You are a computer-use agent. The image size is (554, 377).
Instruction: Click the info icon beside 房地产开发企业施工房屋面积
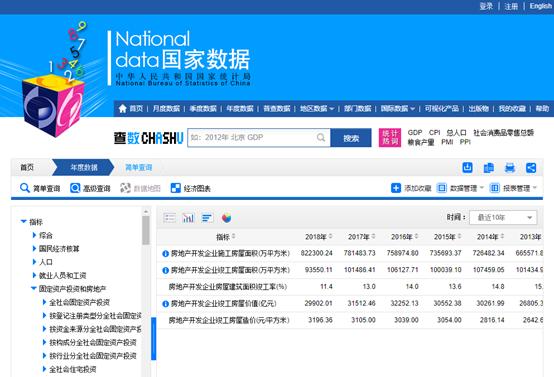tap(165, 253)
